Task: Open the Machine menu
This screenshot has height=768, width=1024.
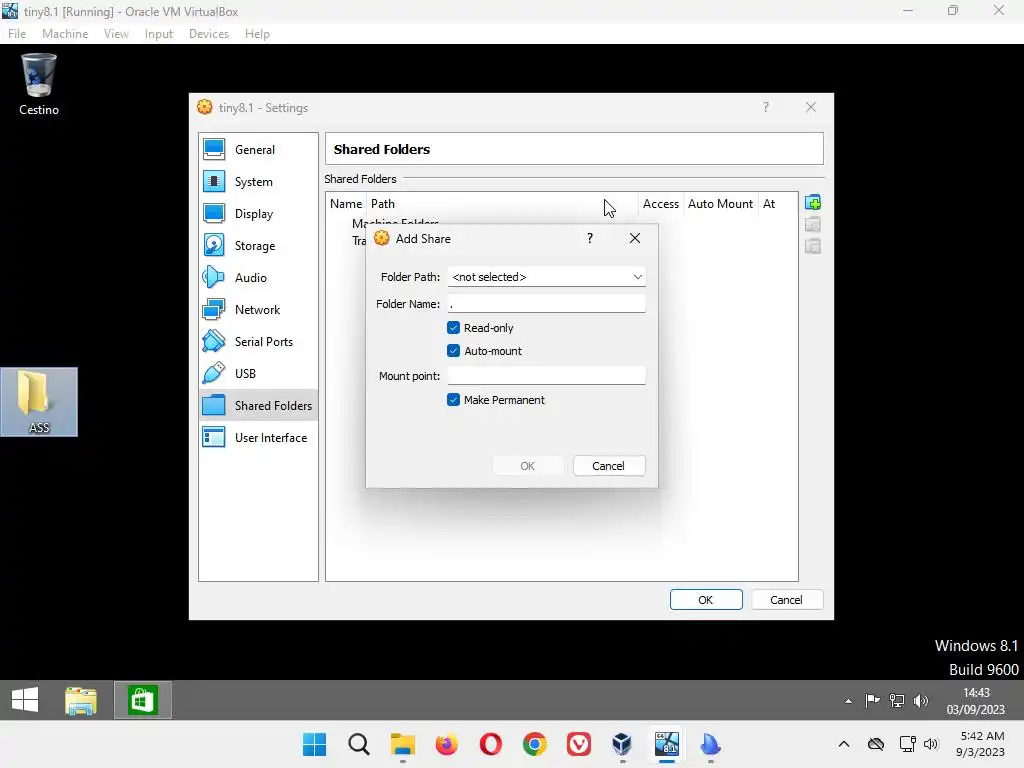Action: point(65,34)
